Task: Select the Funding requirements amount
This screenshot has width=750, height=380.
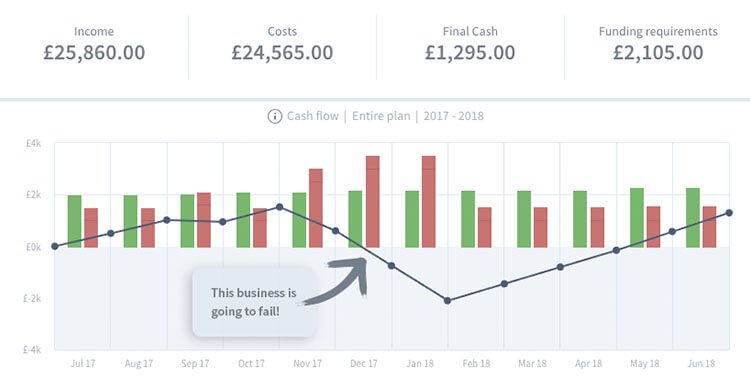Action: (x=658, y=52)
